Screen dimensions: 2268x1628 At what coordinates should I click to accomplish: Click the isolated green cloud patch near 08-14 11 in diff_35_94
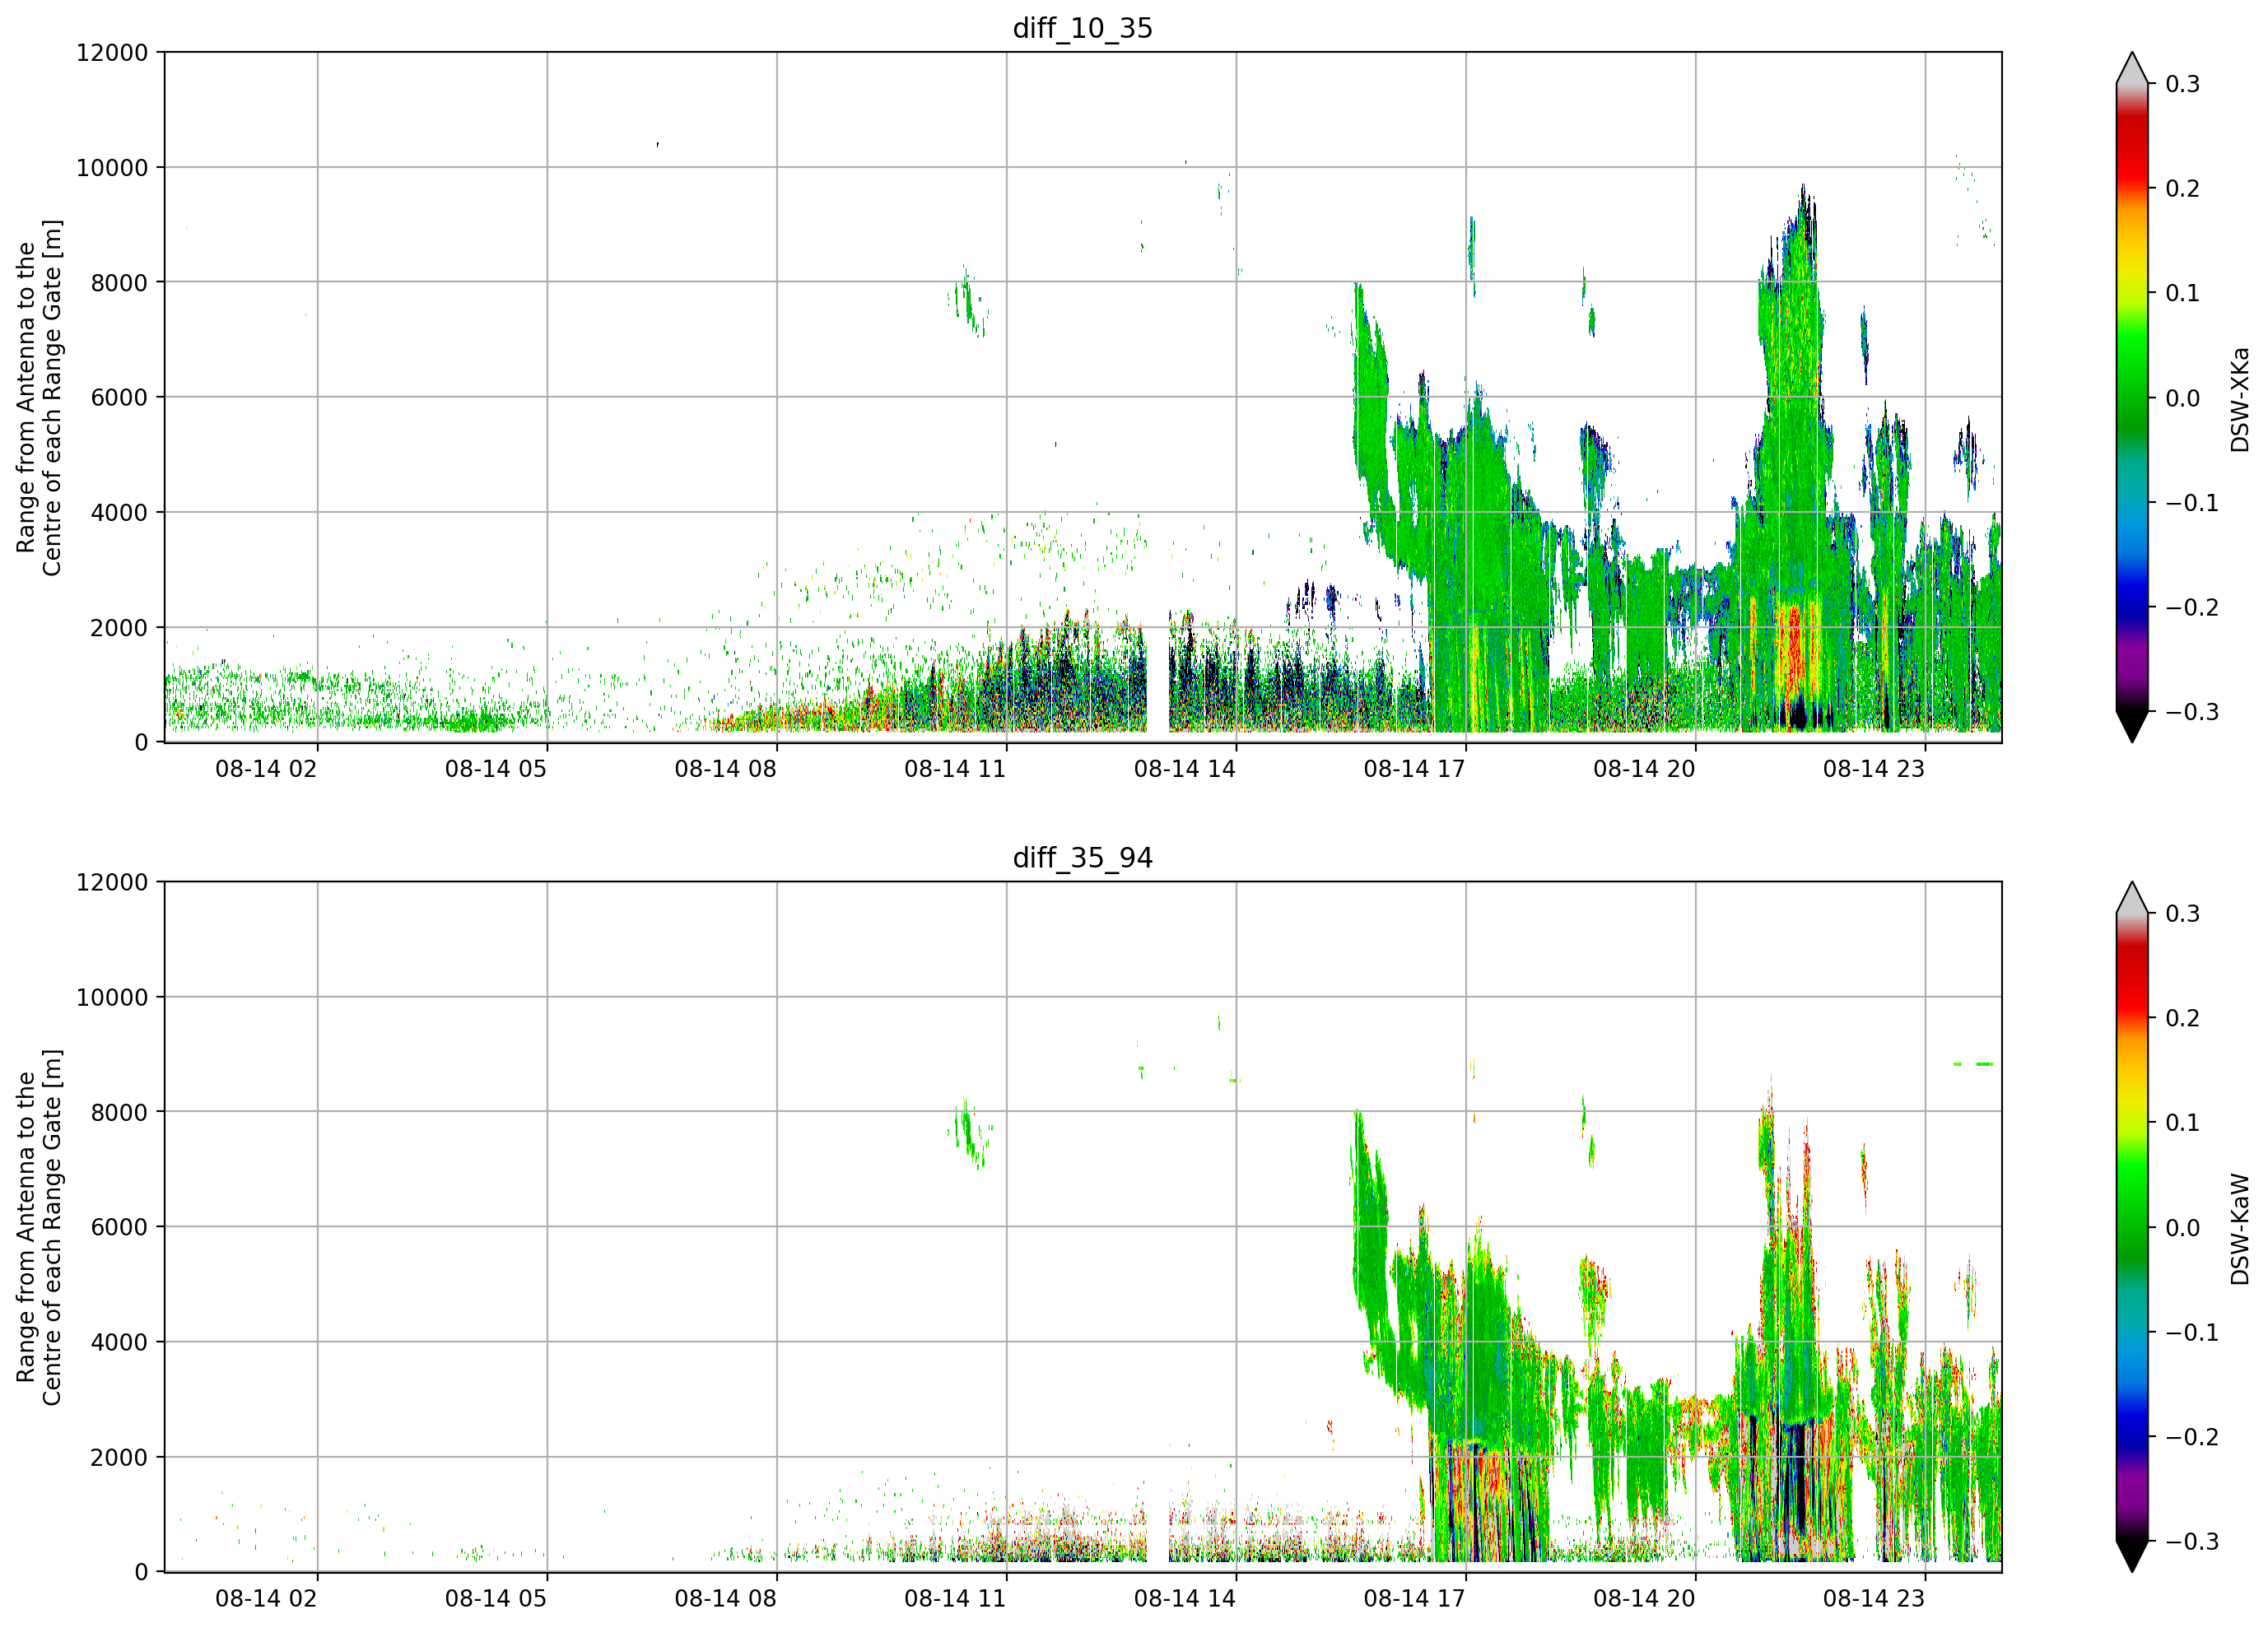(969, 1133)
